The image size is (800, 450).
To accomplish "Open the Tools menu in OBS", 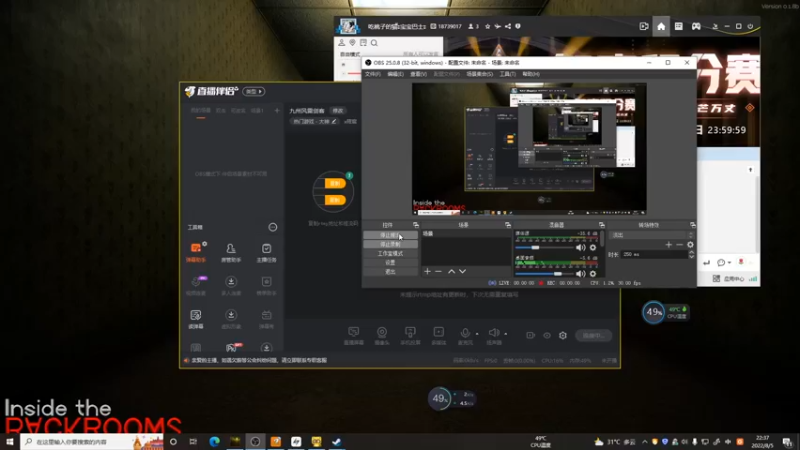I will (507, 74).
